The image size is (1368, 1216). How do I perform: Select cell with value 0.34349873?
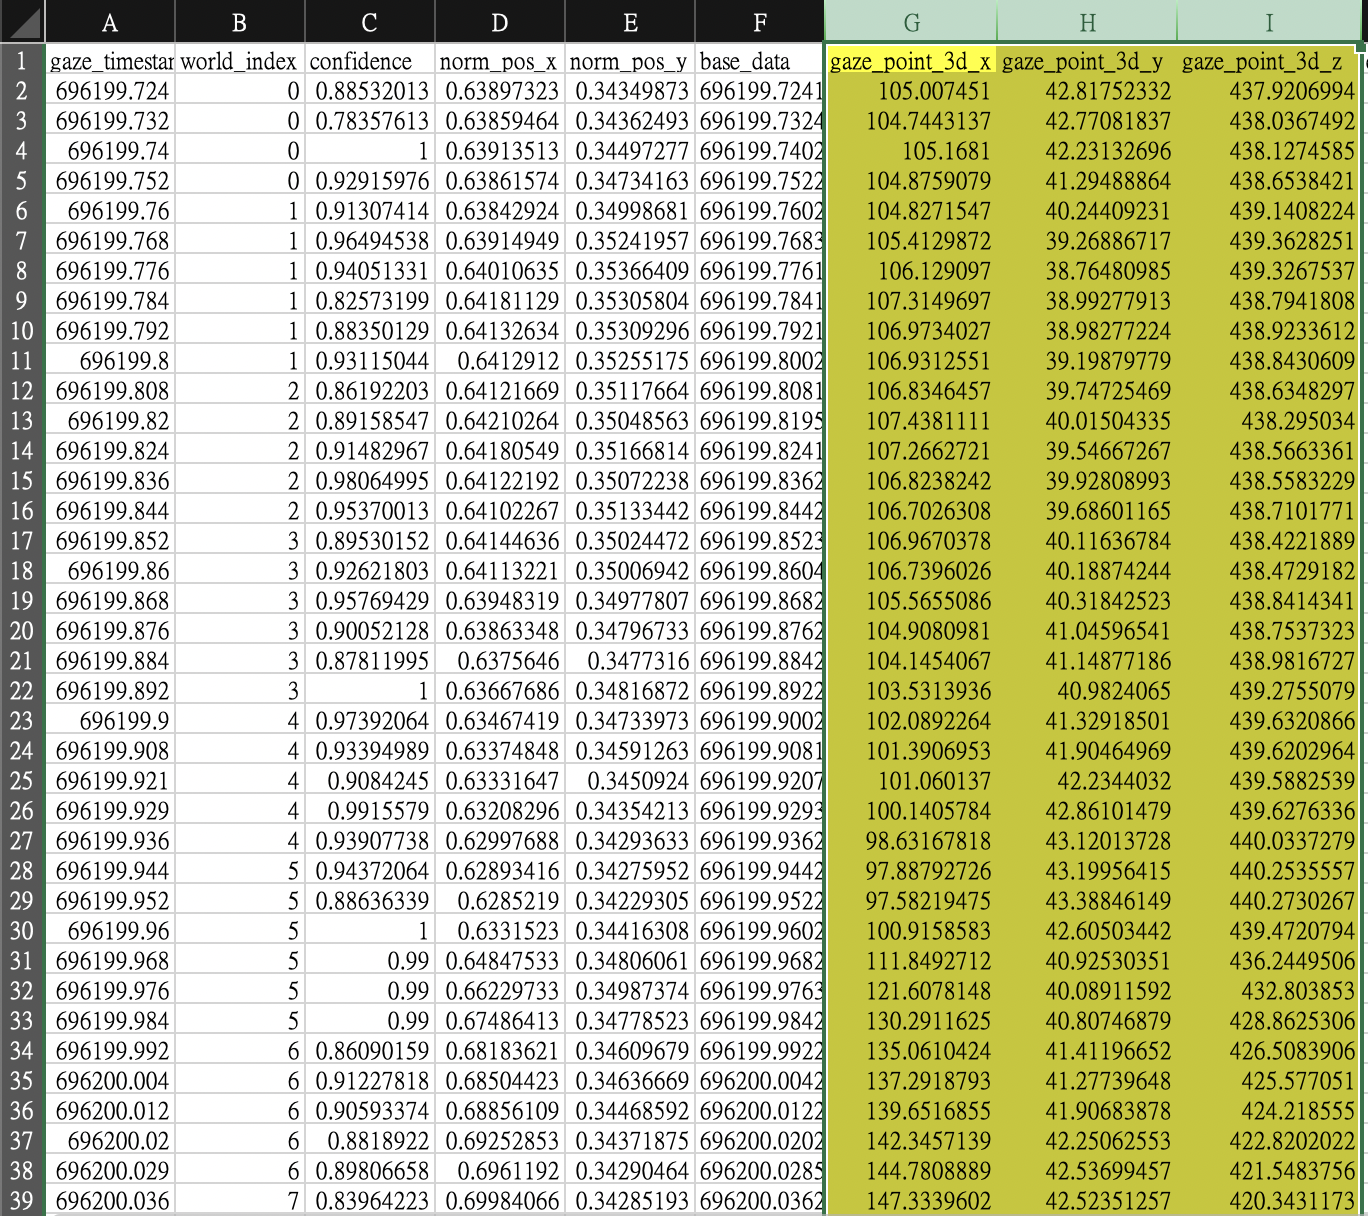(x=629, y=91)
